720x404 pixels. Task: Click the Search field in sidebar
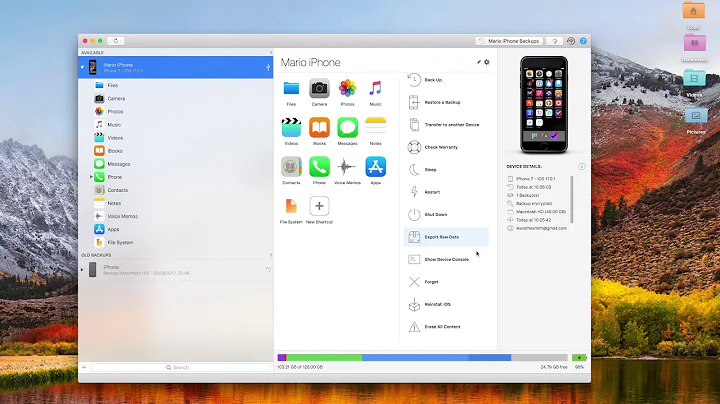[180, 367]
